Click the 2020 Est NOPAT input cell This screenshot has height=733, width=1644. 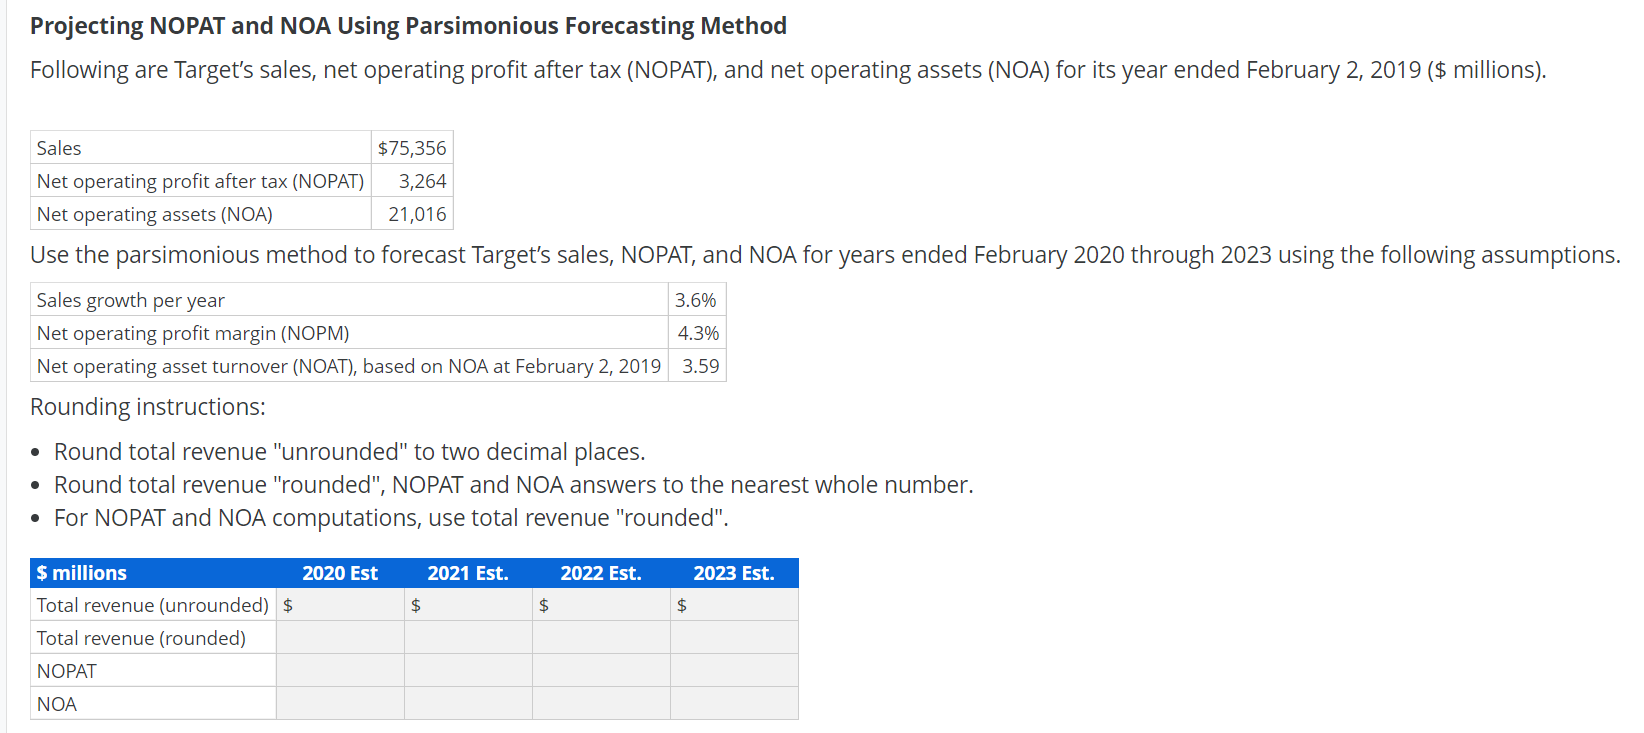coord(341,671)
